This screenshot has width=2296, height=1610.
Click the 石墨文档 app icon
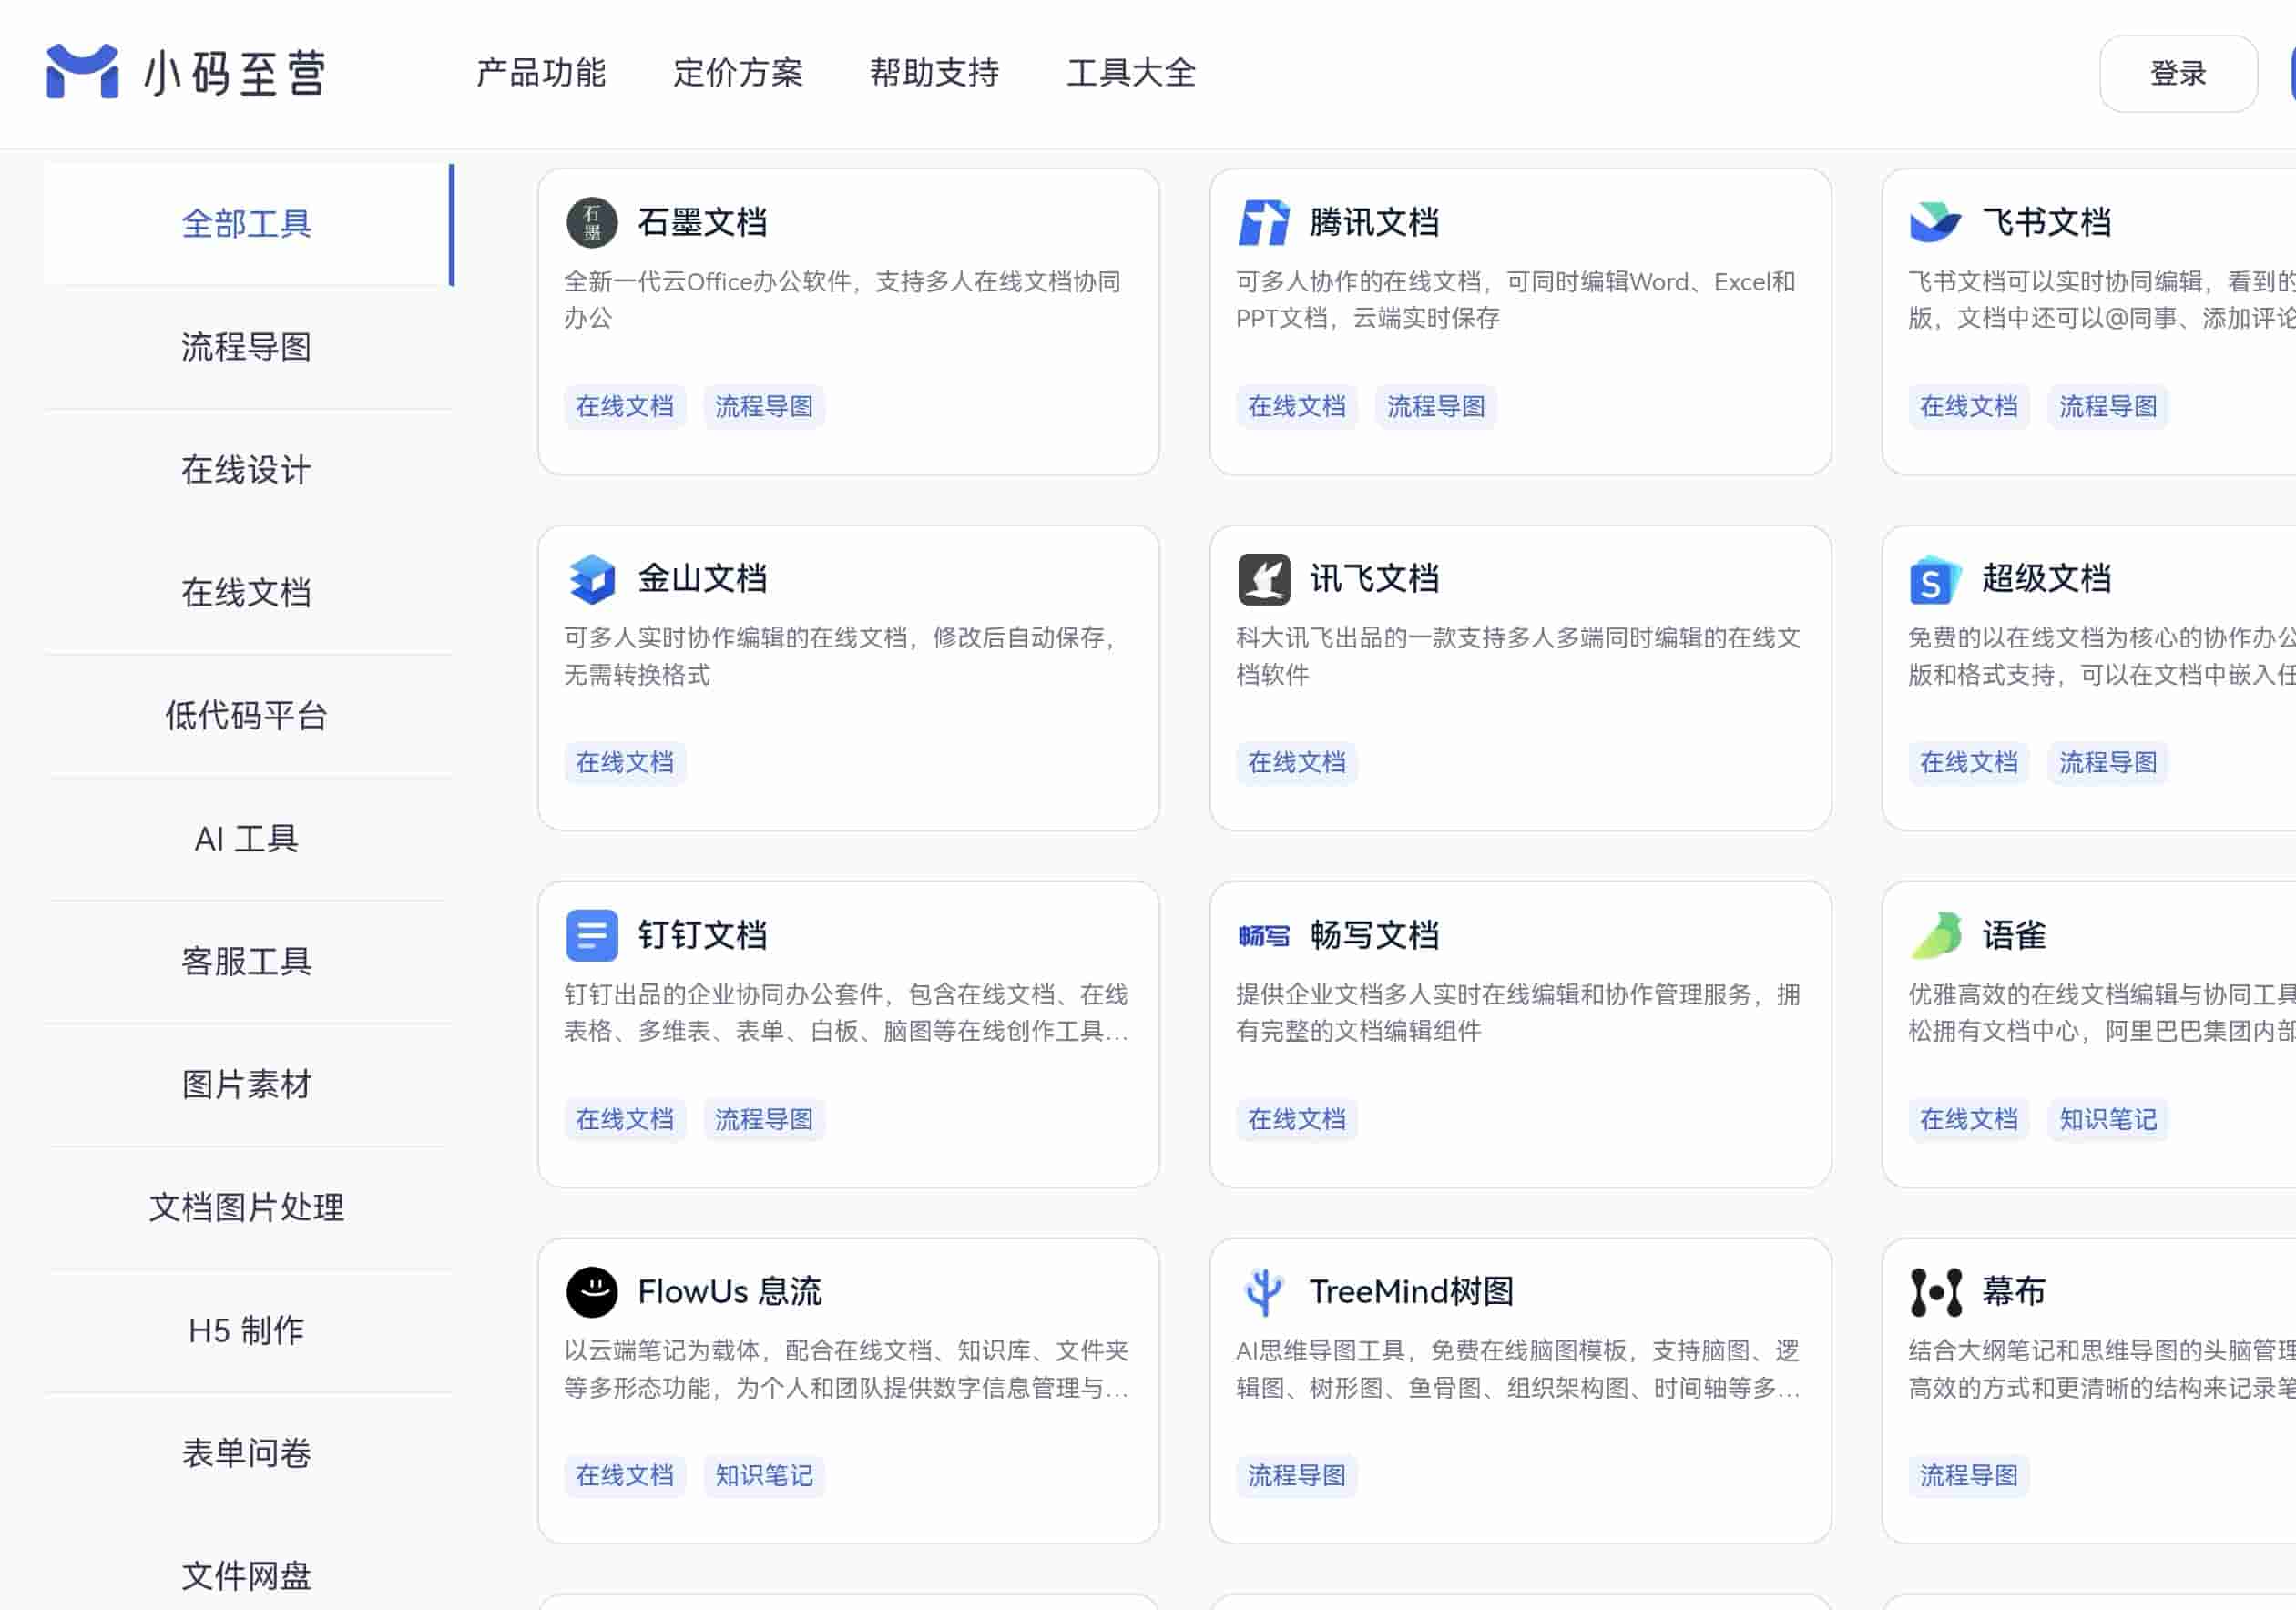[594, 222]
